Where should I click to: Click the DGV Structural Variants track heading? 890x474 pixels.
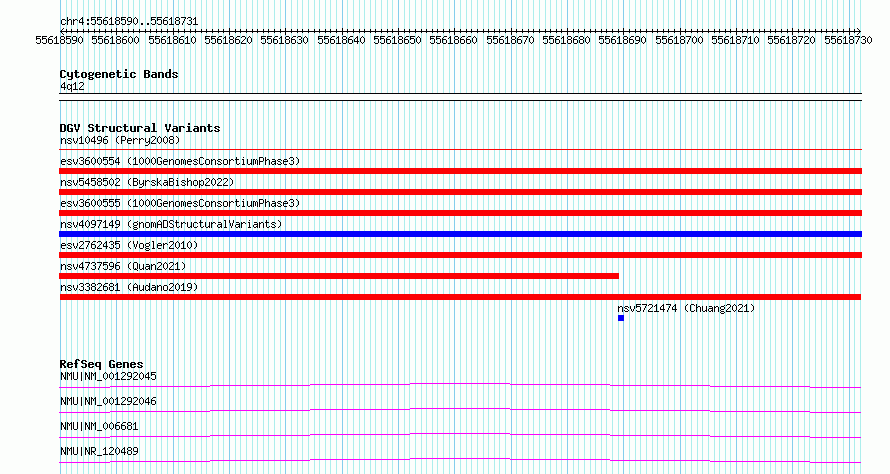[140, 128]
